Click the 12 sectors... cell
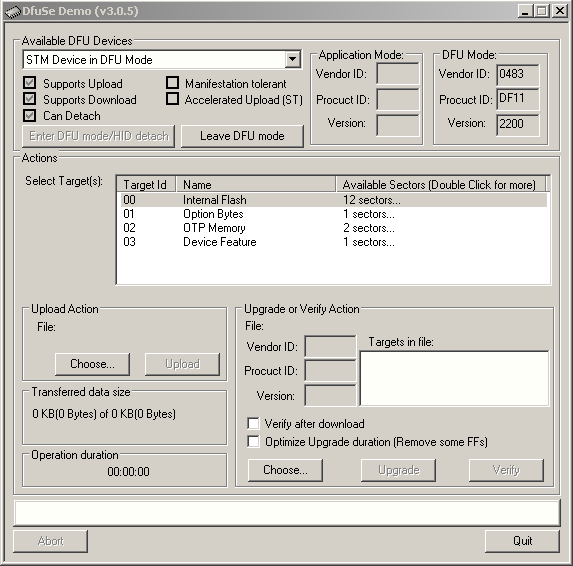This screenshot has width=573, height=566. click(372, 200)
